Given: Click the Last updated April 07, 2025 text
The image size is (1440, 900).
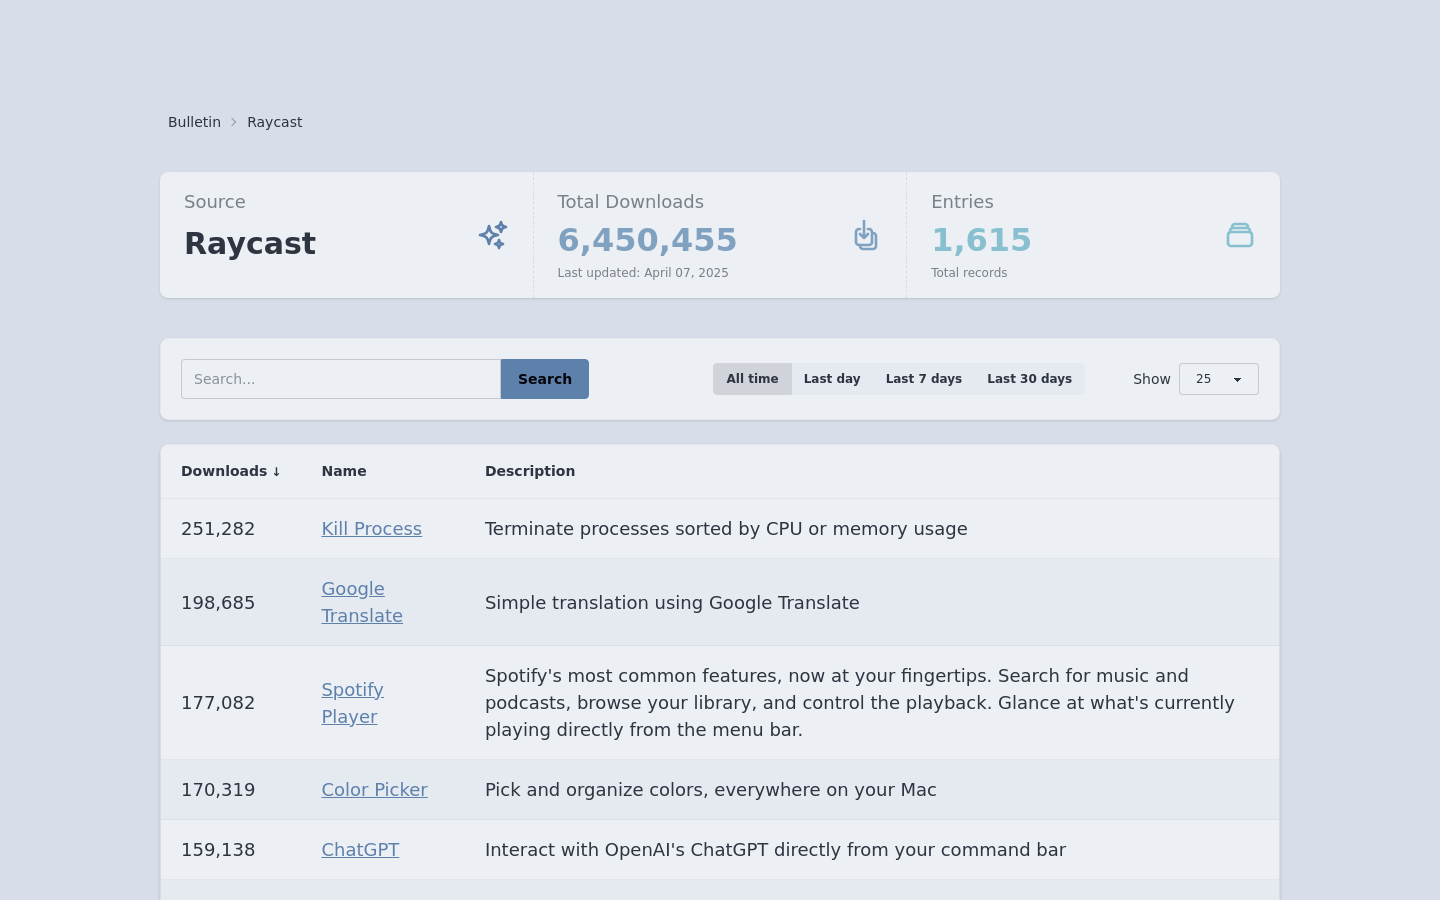Looking at the screenshot, I should [643, 273].
